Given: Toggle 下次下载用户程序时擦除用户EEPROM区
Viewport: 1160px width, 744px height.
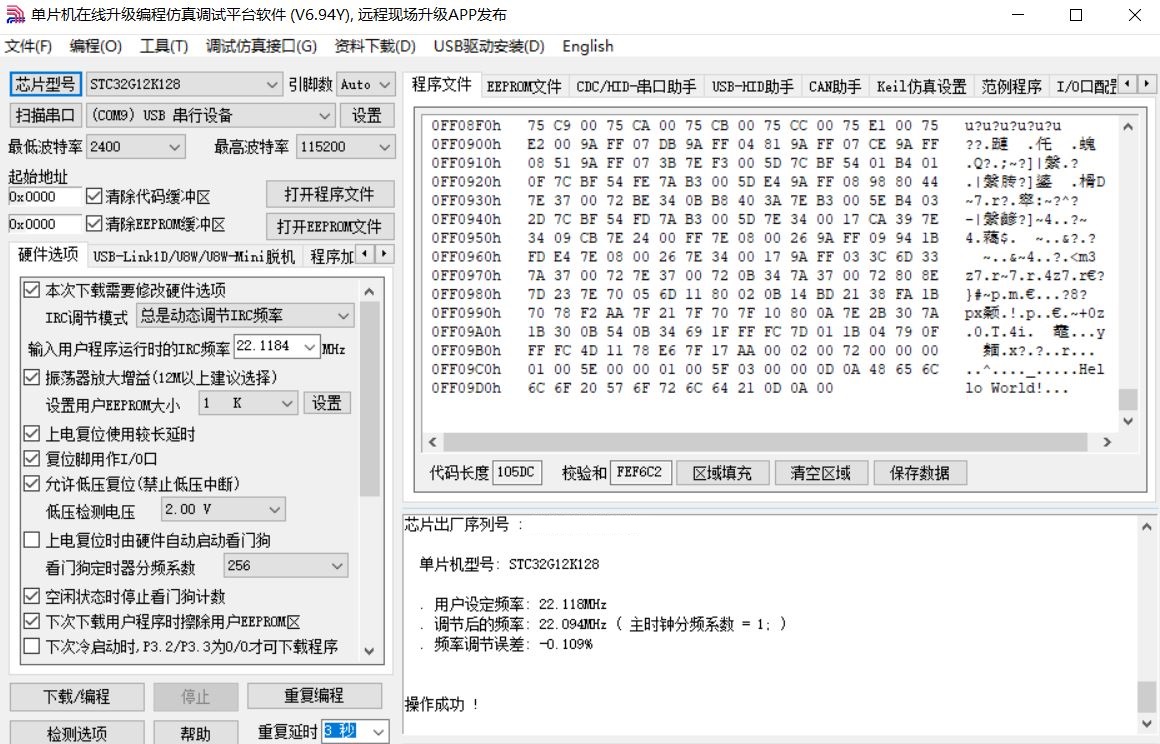Looking at the screenshot, I should tap(31, 621).
